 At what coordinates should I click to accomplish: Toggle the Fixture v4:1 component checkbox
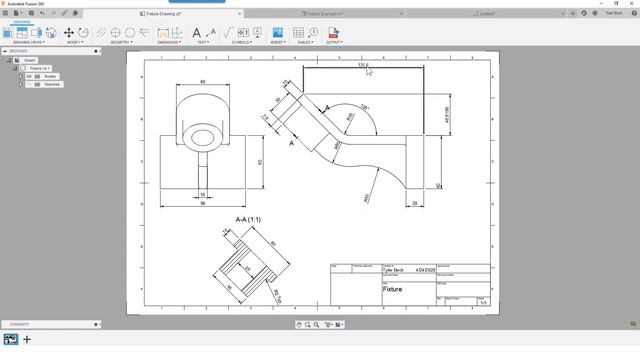point(23,68)
